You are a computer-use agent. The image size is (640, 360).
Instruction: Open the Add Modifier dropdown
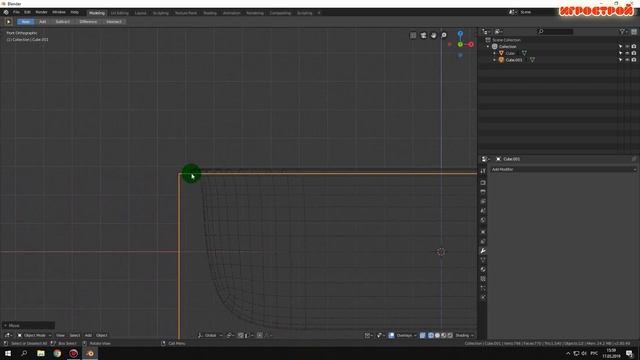click(563, 169)
